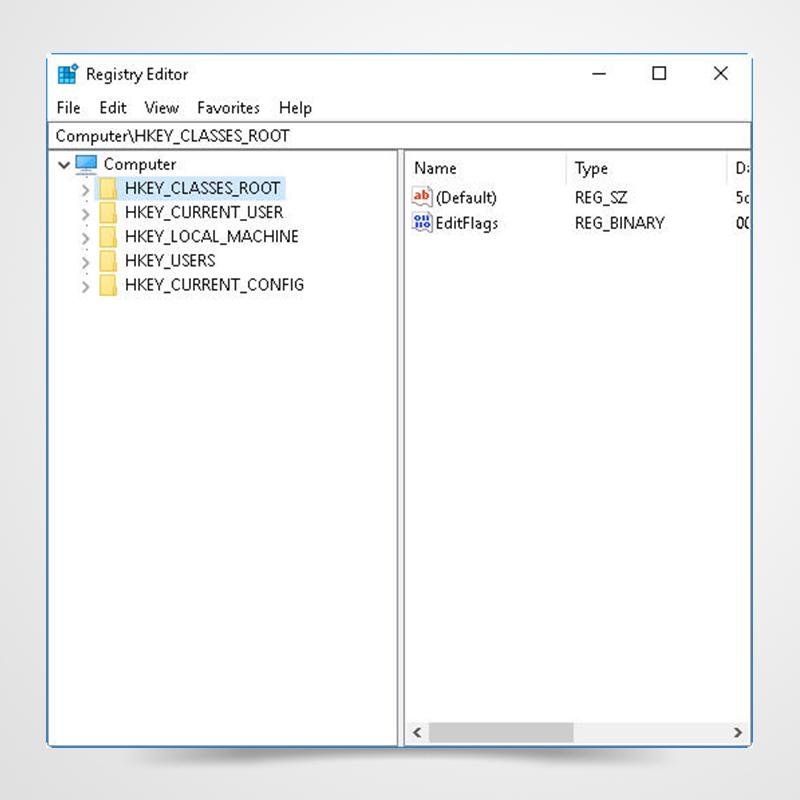Screen dimensions: 800x800
Task: Open the Favorites menu
Action: pos(228,108)
